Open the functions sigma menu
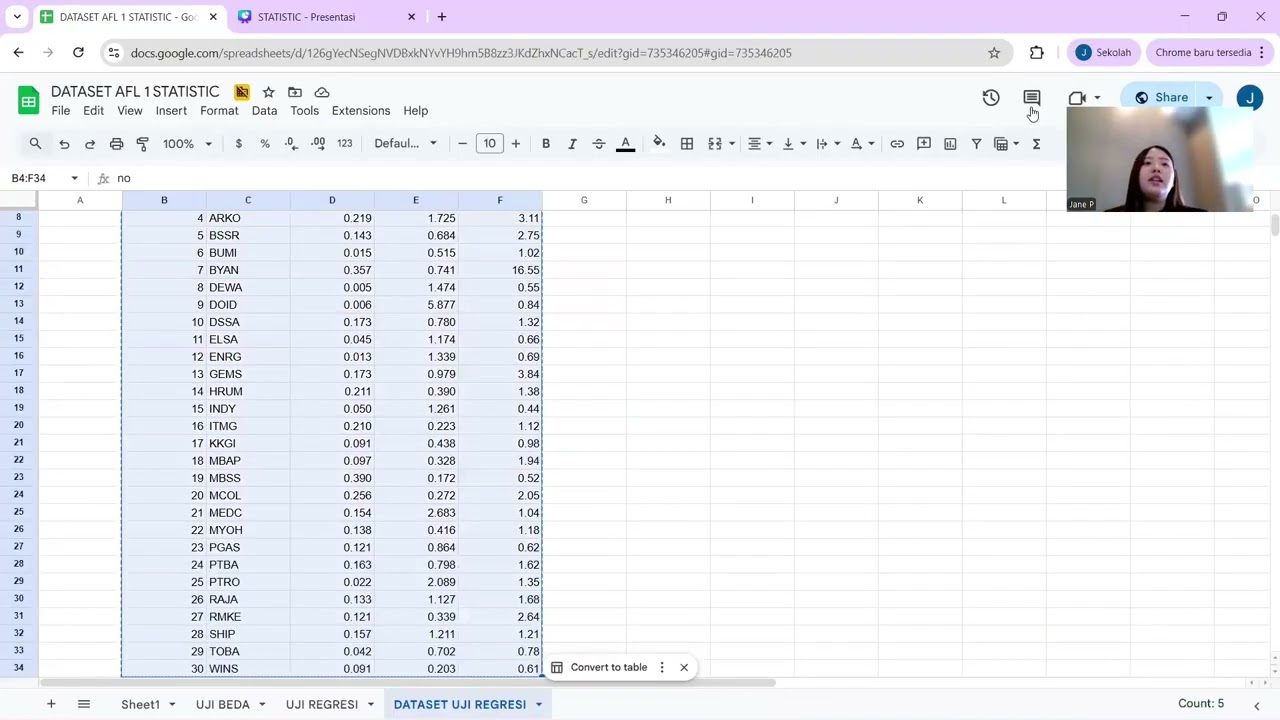This screenshot has width=1280, height=720. click(1036, 144)
